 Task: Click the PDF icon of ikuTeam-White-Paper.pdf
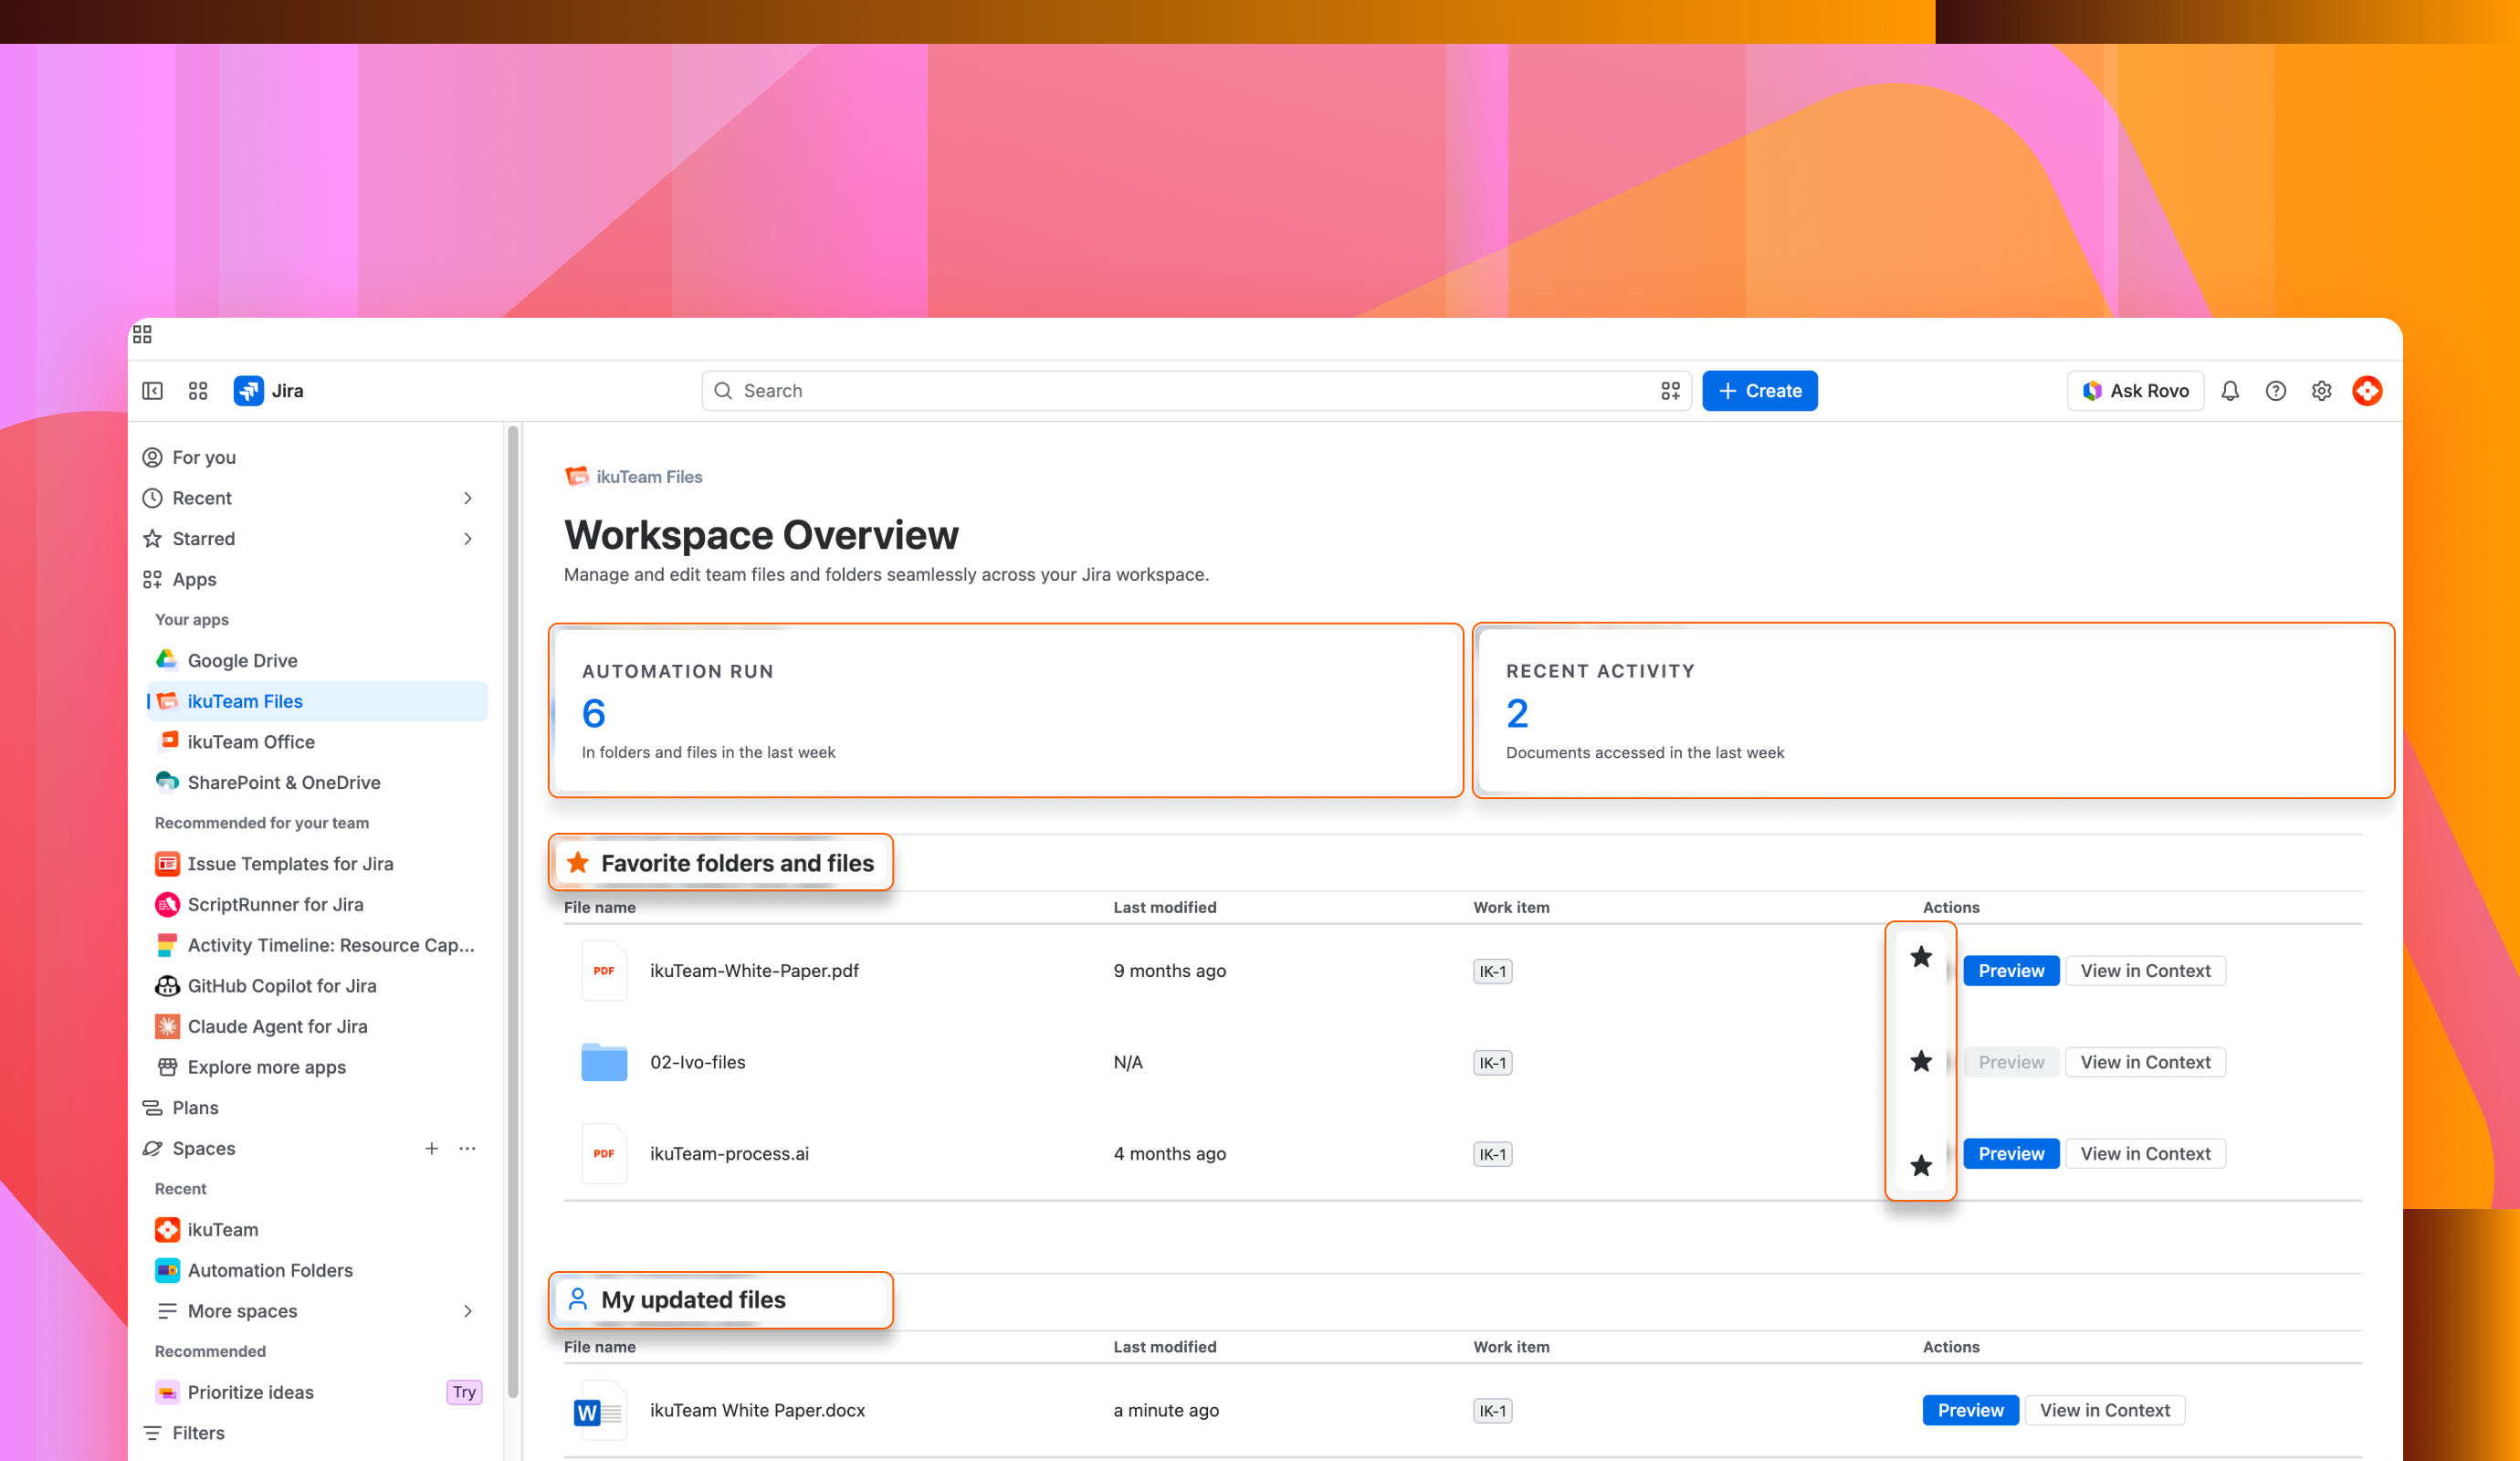[604, 971]
